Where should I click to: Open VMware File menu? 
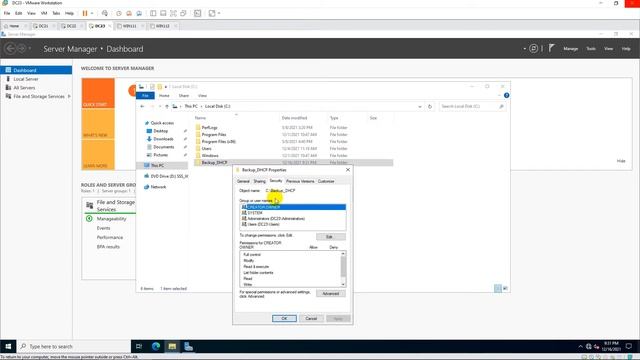[7, 13]
